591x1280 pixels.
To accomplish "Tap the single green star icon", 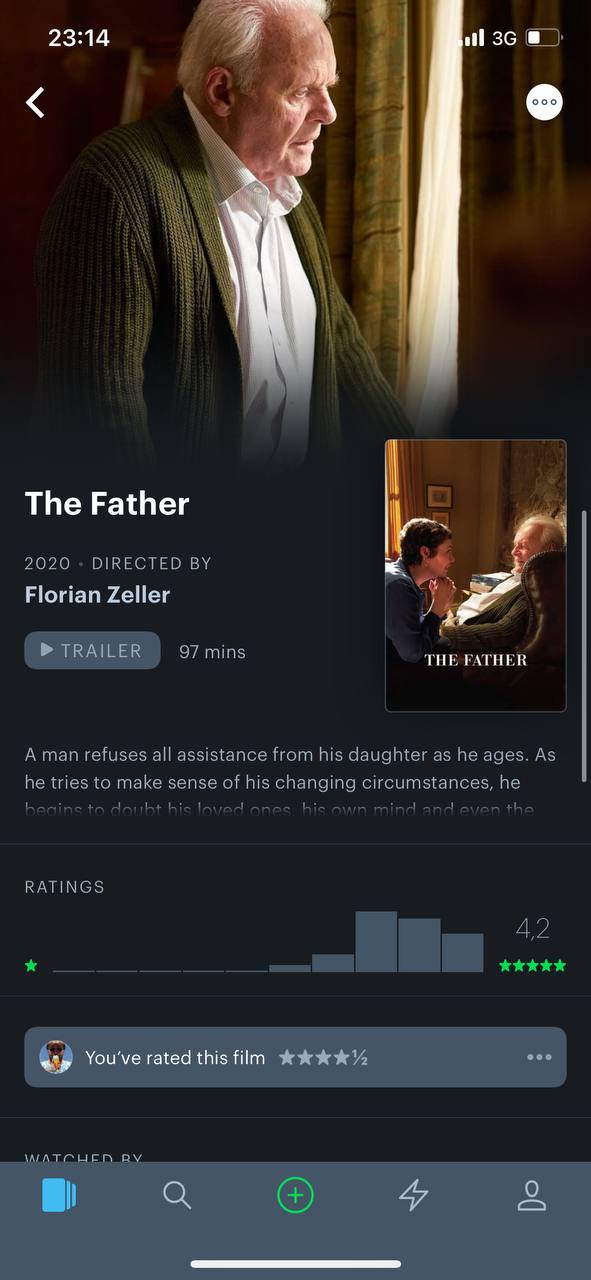I will click(x=31, y=965).
